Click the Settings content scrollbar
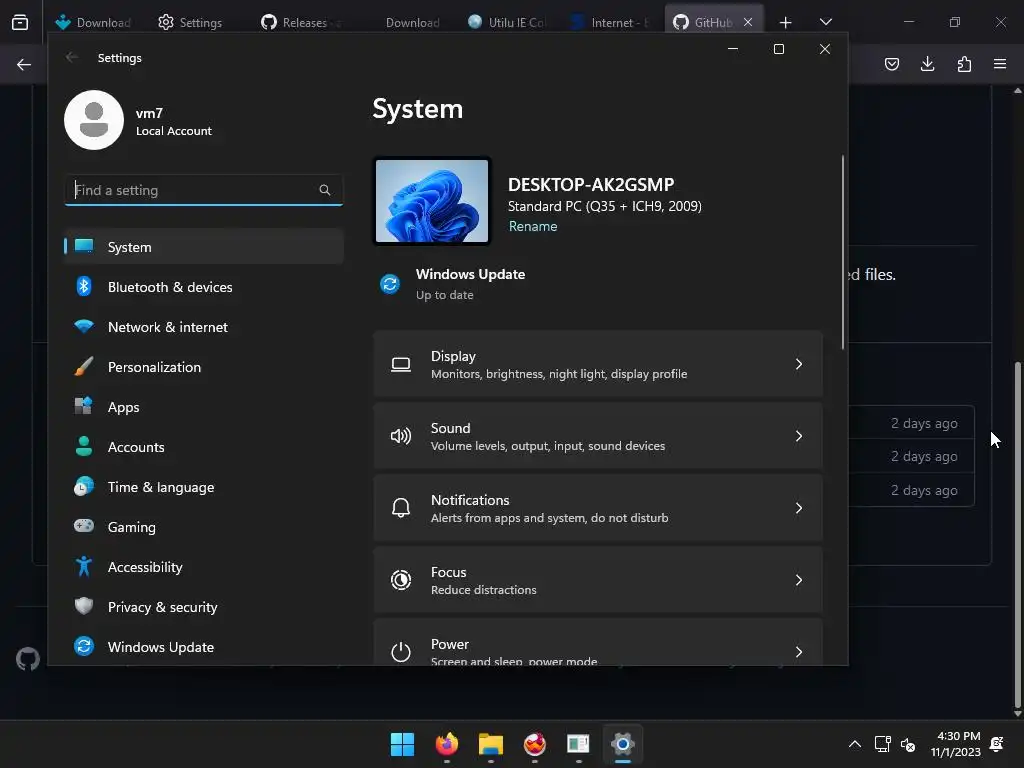Viewport: 1024px width, 768px height. click(x=843, y=252)
